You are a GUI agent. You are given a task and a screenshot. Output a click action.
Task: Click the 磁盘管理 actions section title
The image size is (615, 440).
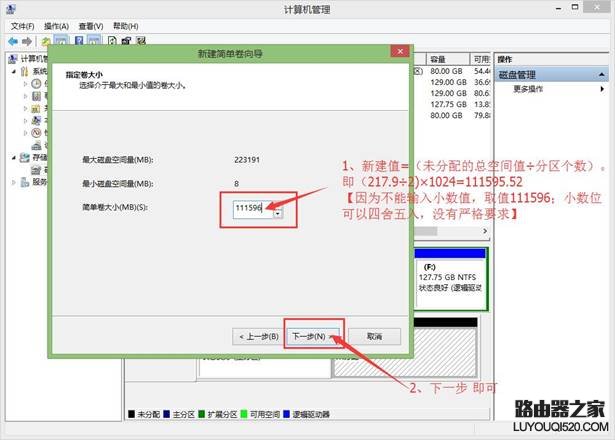[x=517, y=75]
